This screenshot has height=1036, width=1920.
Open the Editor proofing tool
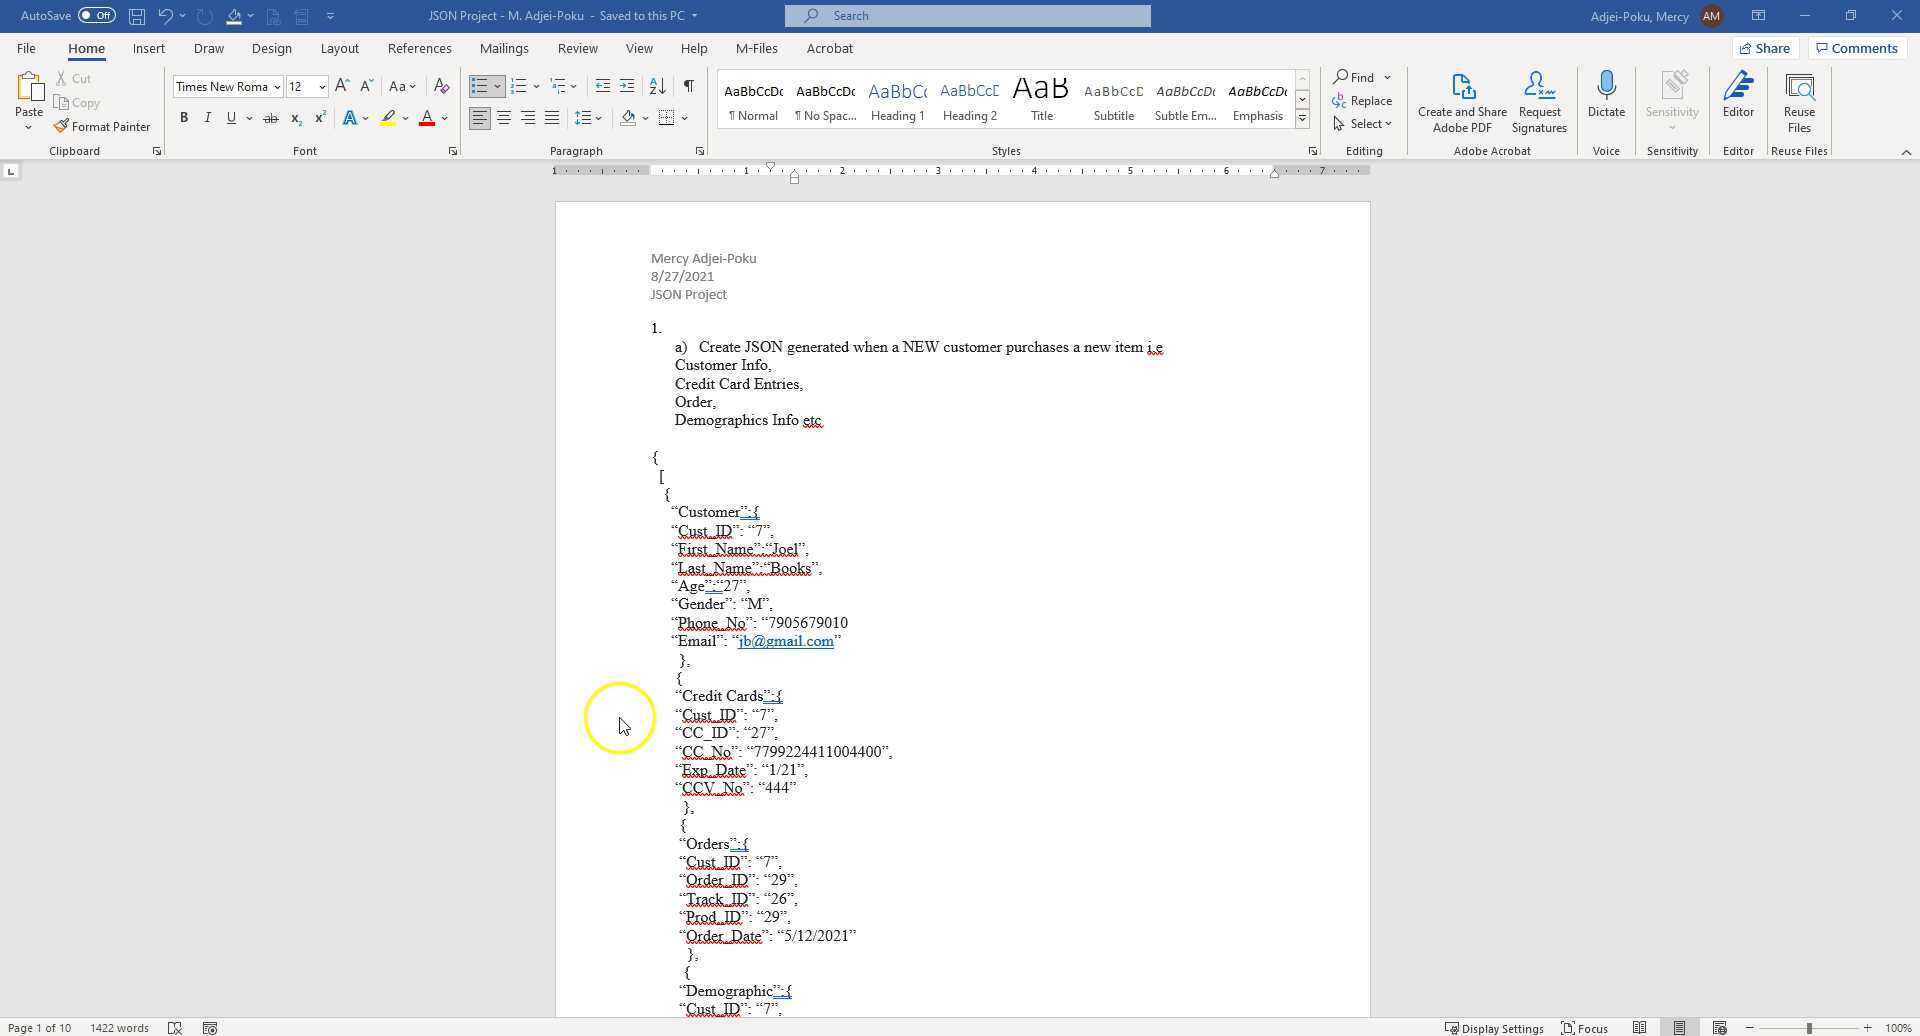(1737, 95)
